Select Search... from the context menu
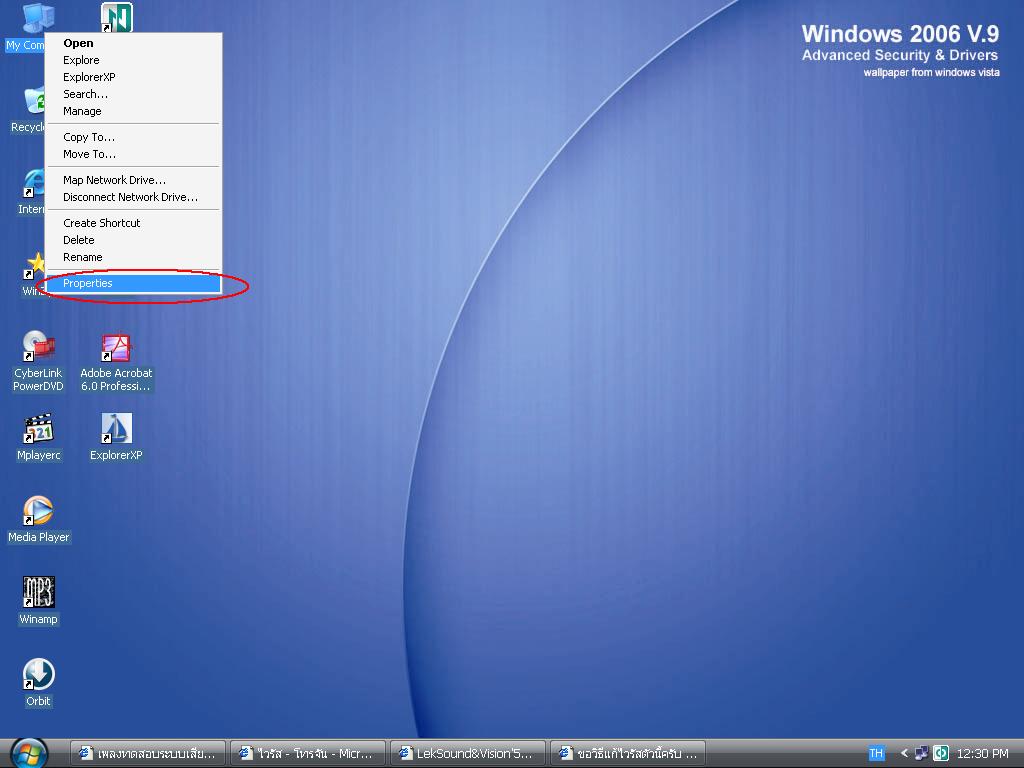 tap(133, 94)
